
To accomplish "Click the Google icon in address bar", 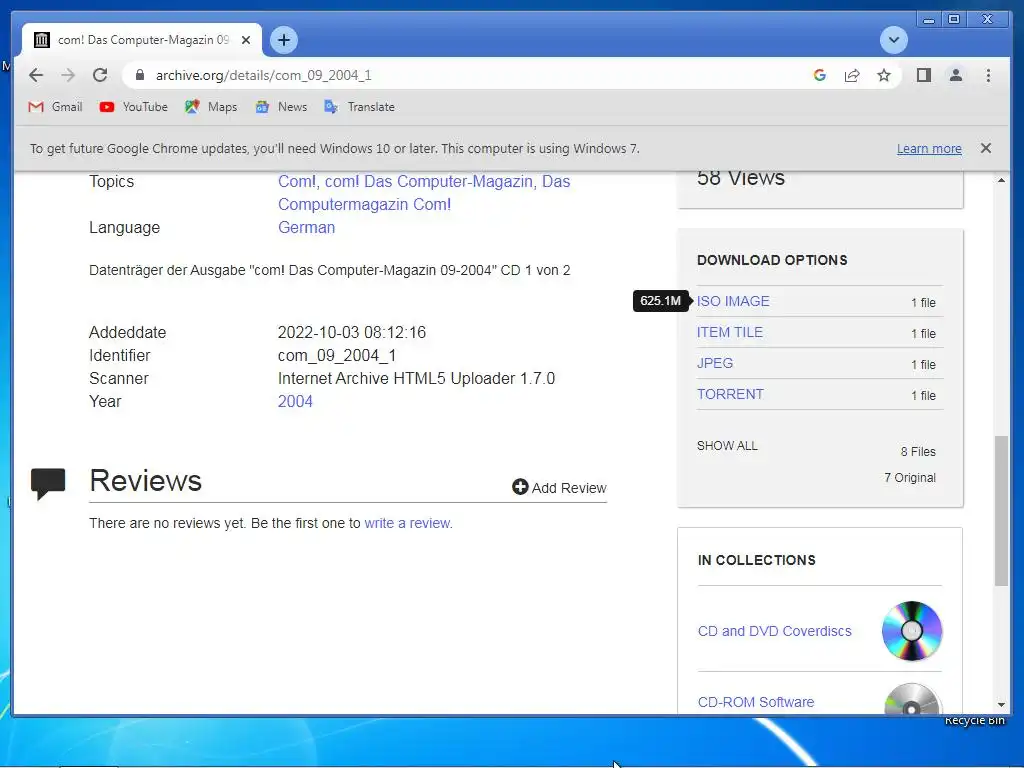I will (x=820, y=75).
